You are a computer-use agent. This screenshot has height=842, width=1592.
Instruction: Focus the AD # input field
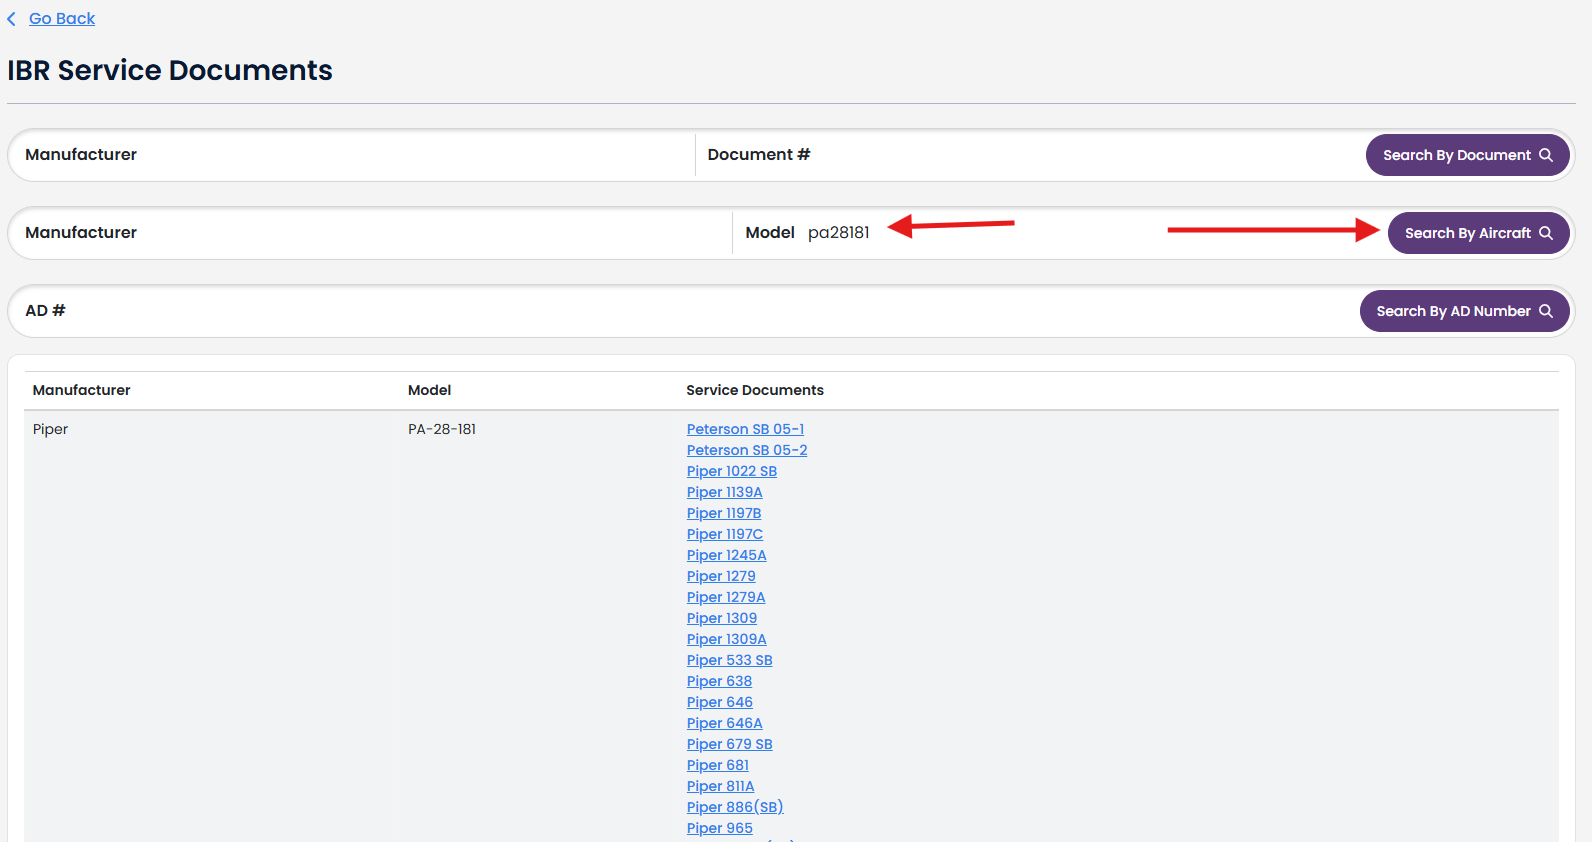[685, 311]
